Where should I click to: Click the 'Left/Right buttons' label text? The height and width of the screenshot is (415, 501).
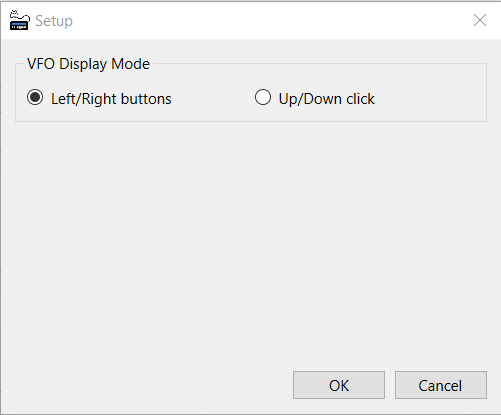(111, 99)
